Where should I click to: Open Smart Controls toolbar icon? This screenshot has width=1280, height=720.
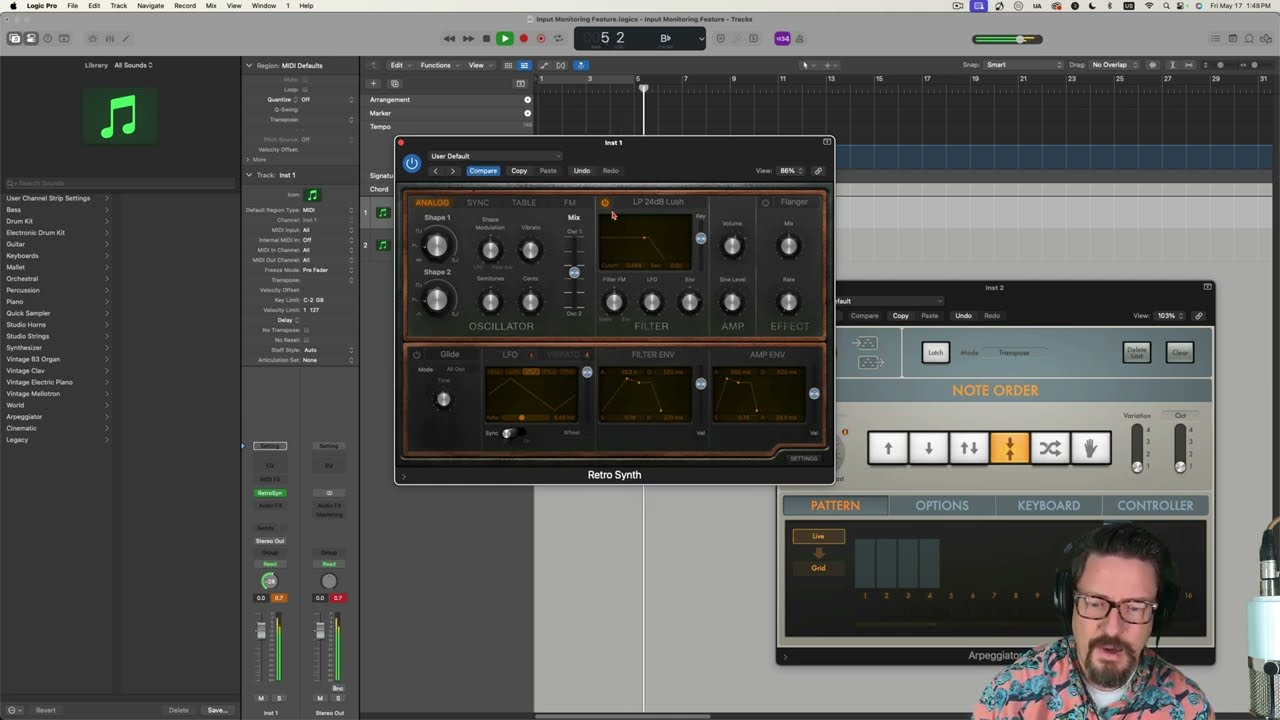92,39
